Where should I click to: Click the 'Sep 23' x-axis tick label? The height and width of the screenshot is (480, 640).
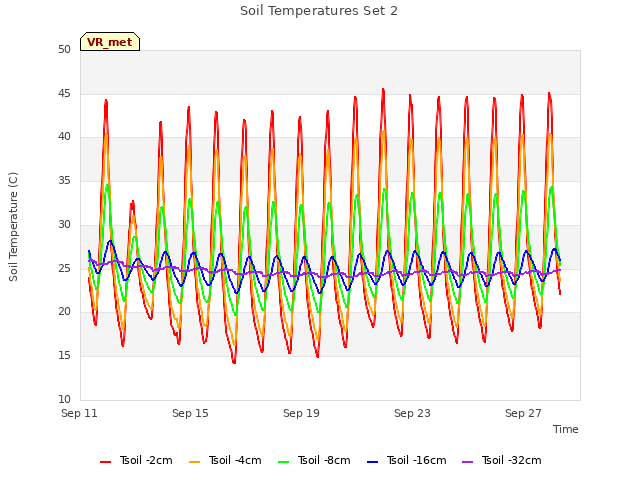[x=412, y=413]
